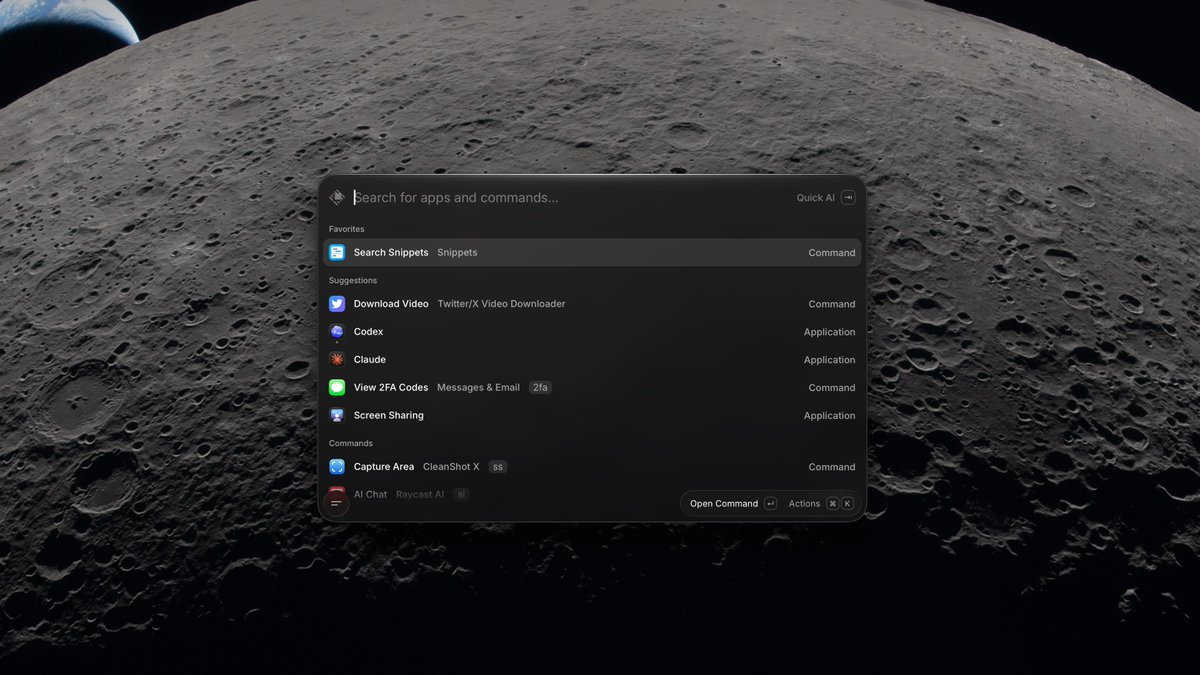
Task: Click the Claude app icon
Action: click(337, 360)
